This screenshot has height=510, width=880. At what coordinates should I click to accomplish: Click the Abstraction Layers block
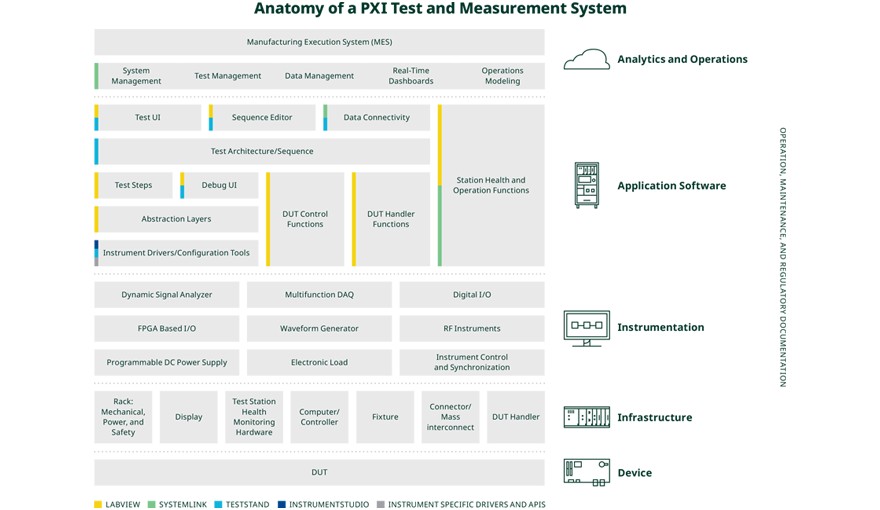(x=176, y=219)
